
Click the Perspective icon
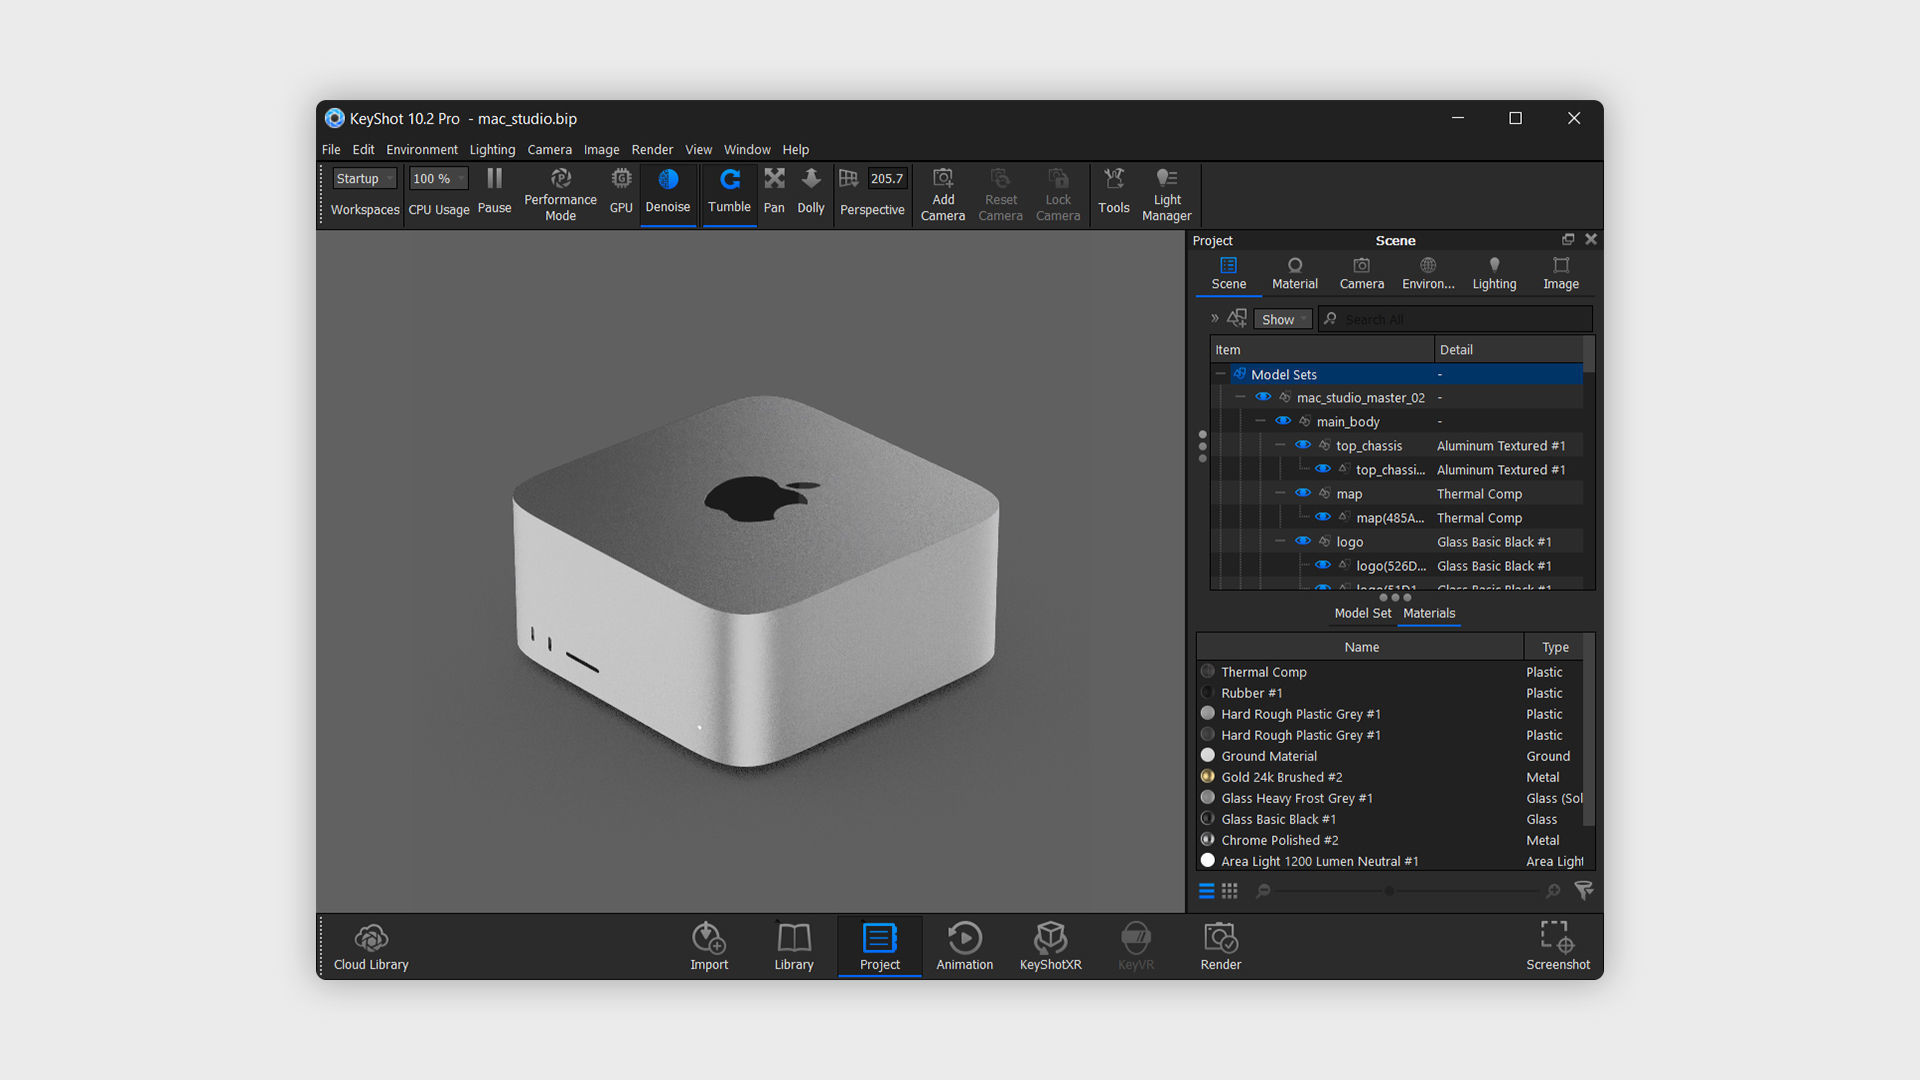tap(848, 179)
